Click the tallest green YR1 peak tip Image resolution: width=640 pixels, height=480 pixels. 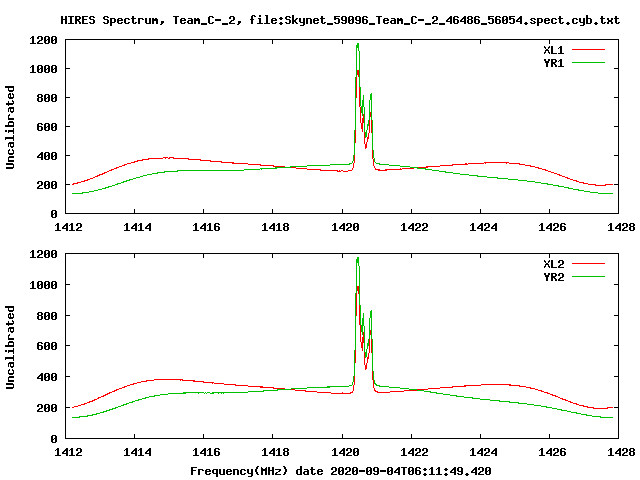(358, 44)
